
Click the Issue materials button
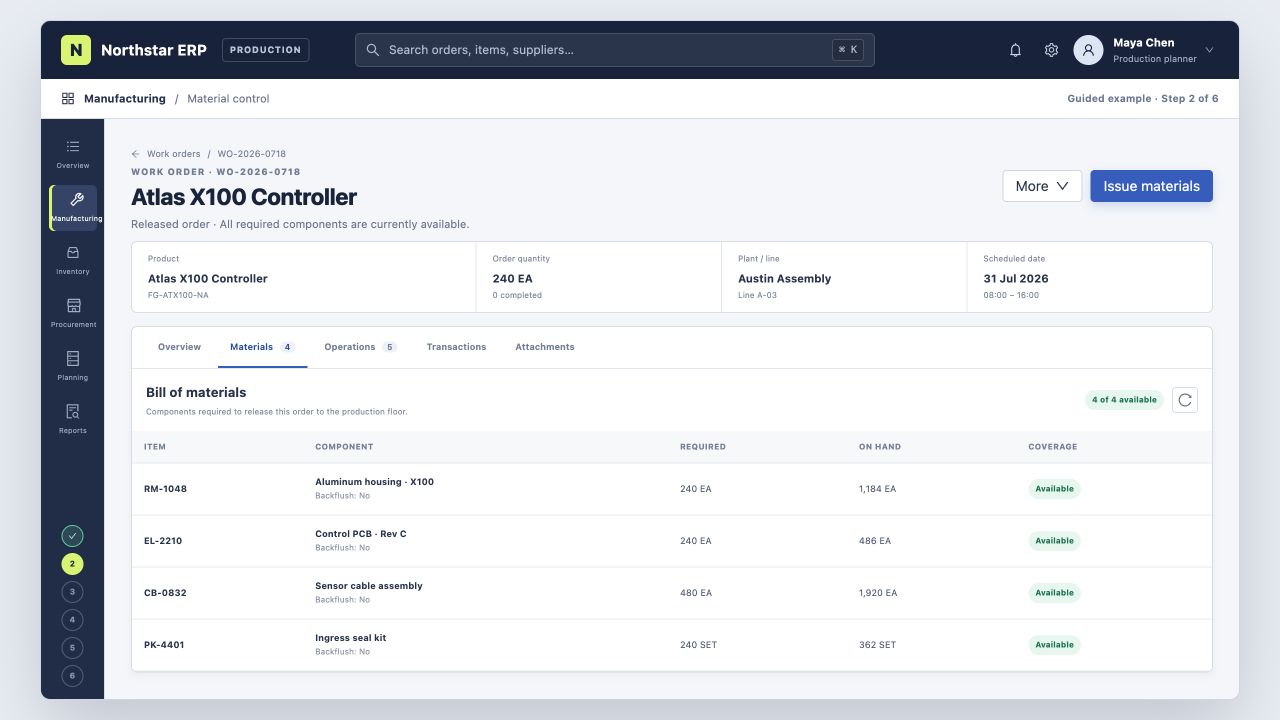coord(1151,186)
